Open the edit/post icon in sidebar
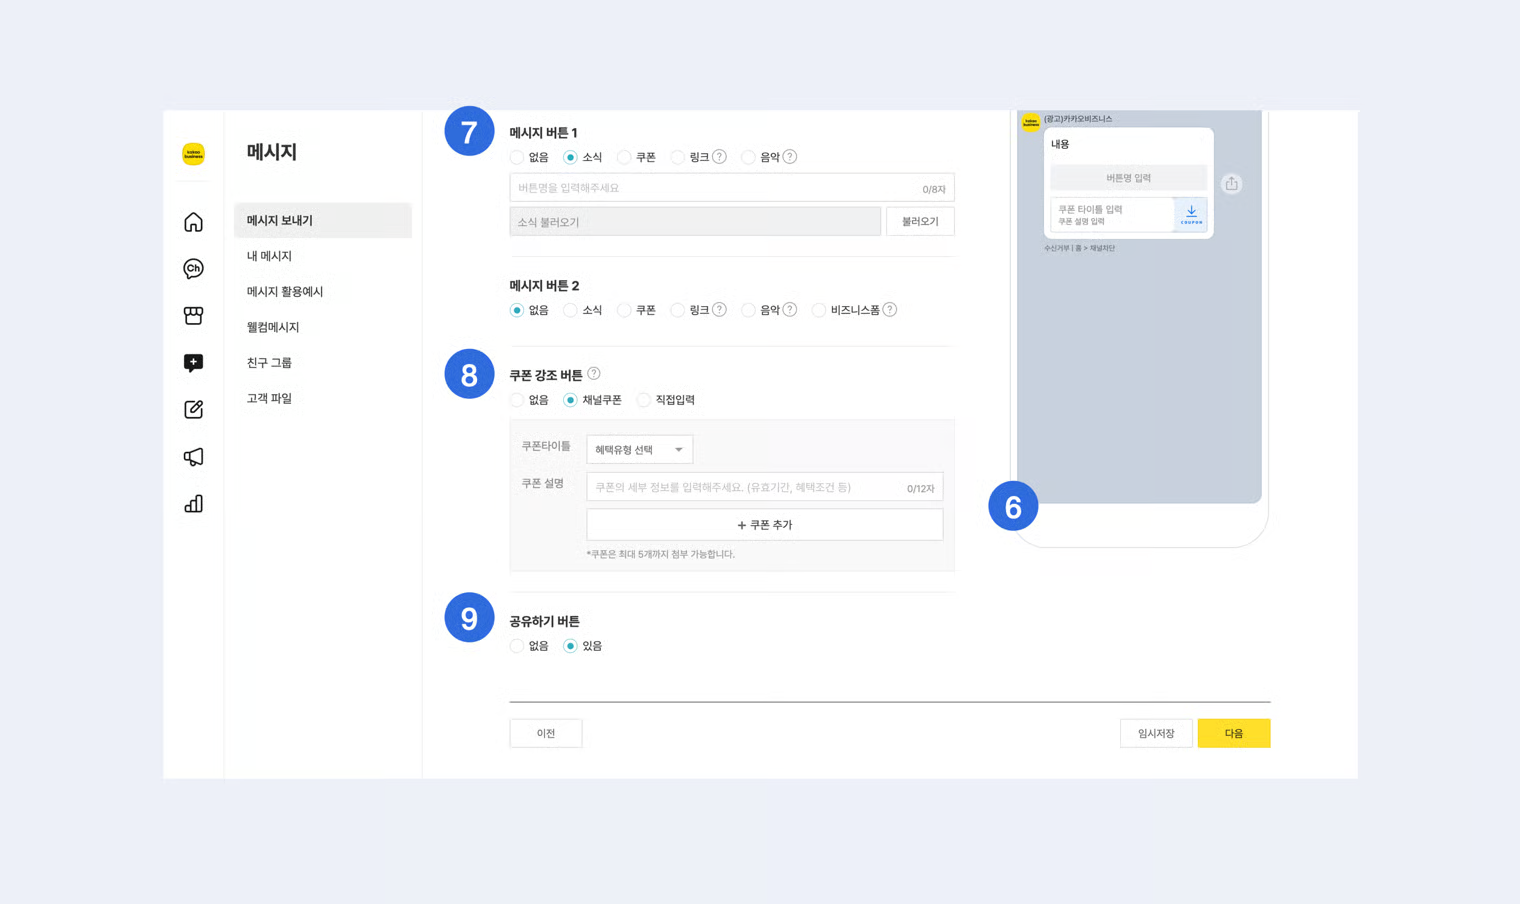Viewport: 1520px width, 904px height. click(x=193, y=410)
